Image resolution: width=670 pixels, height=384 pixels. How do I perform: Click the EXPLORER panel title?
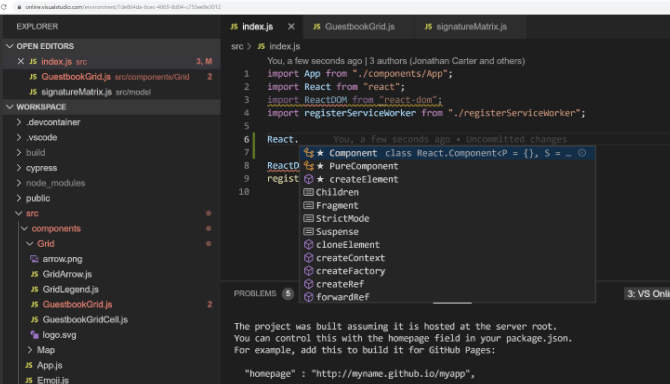pyautogui.click(x=37, y=26)
